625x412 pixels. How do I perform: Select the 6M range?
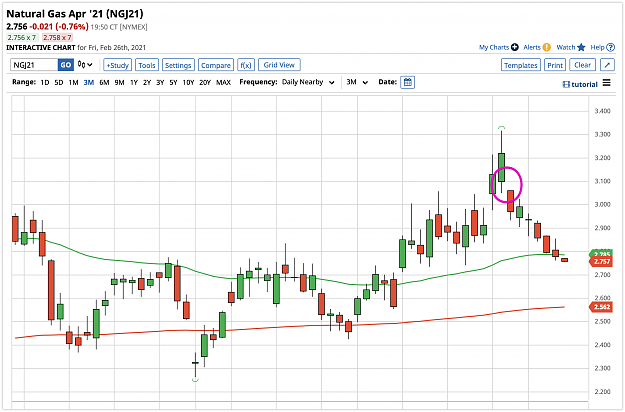(104, 82)
